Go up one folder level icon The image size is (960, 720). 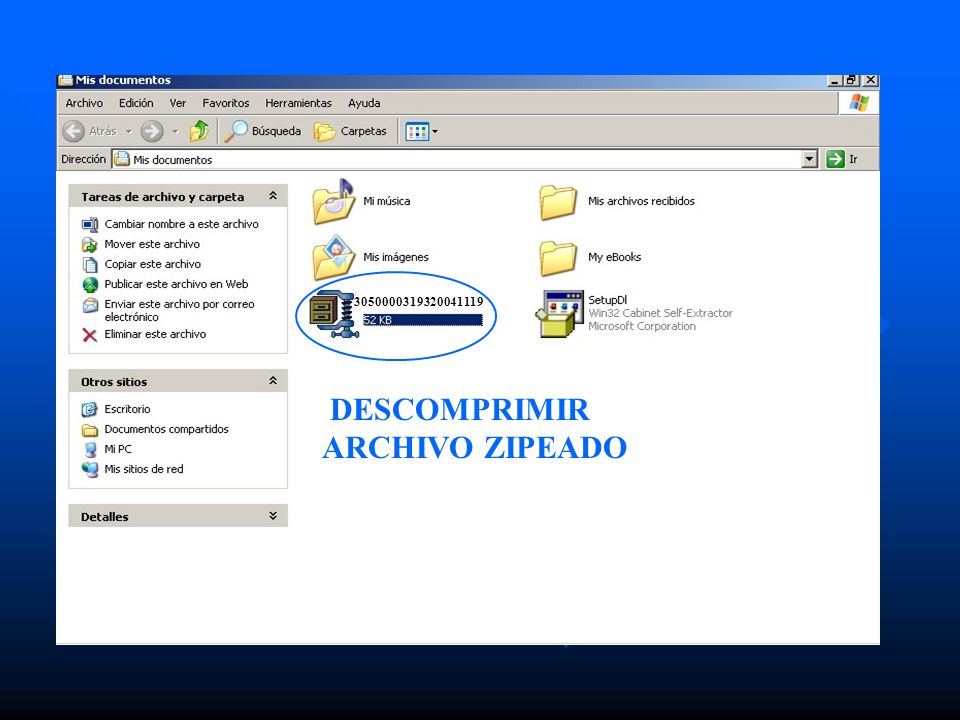click(x=199, y=131)
